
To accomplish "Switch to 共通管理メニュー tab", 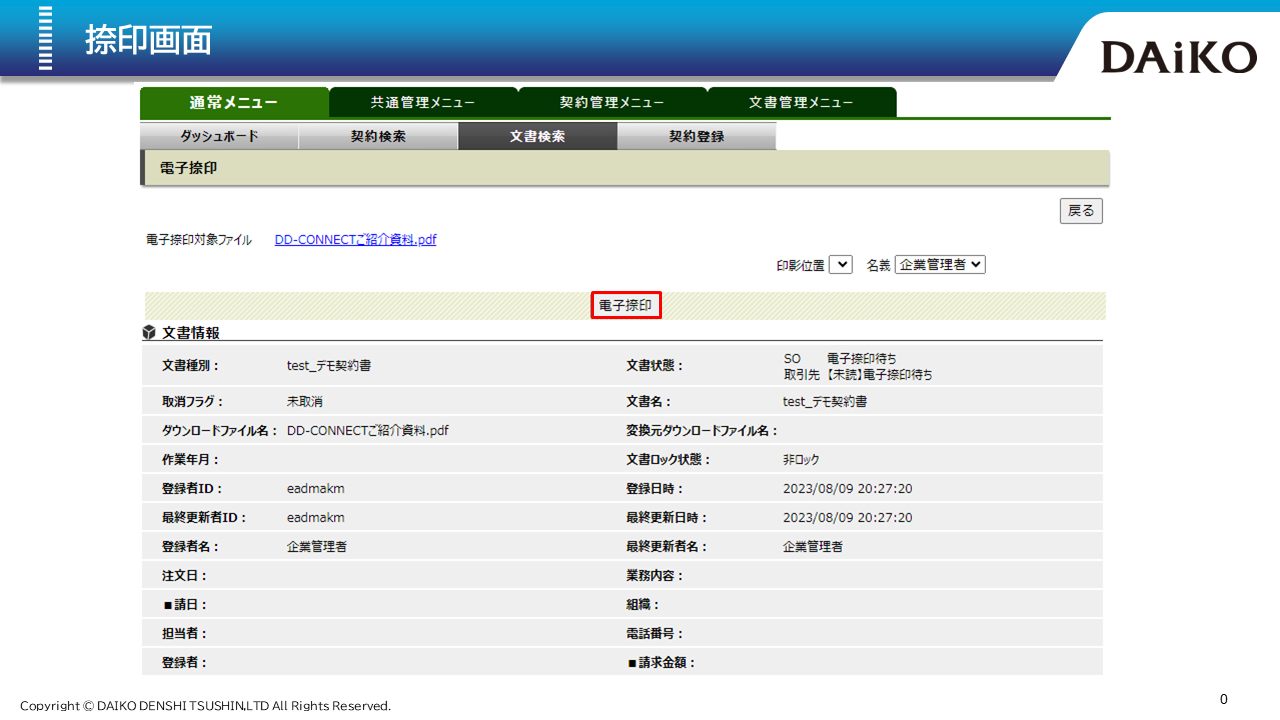I will (423, 102).
